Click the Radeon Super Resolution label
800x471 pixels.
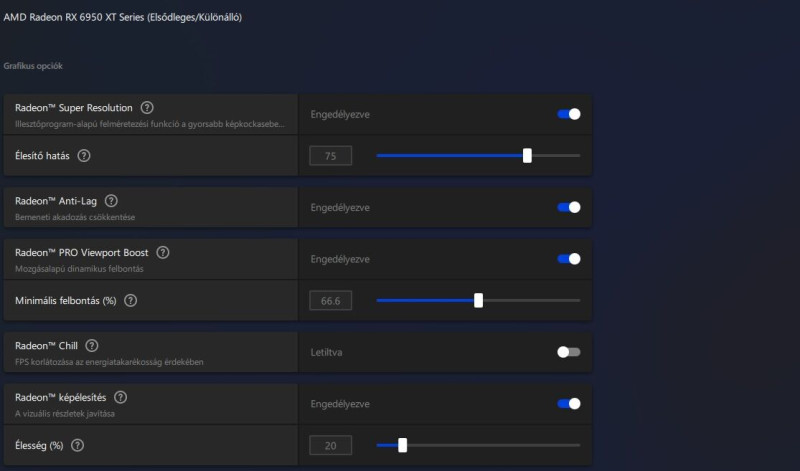[73, 108]
